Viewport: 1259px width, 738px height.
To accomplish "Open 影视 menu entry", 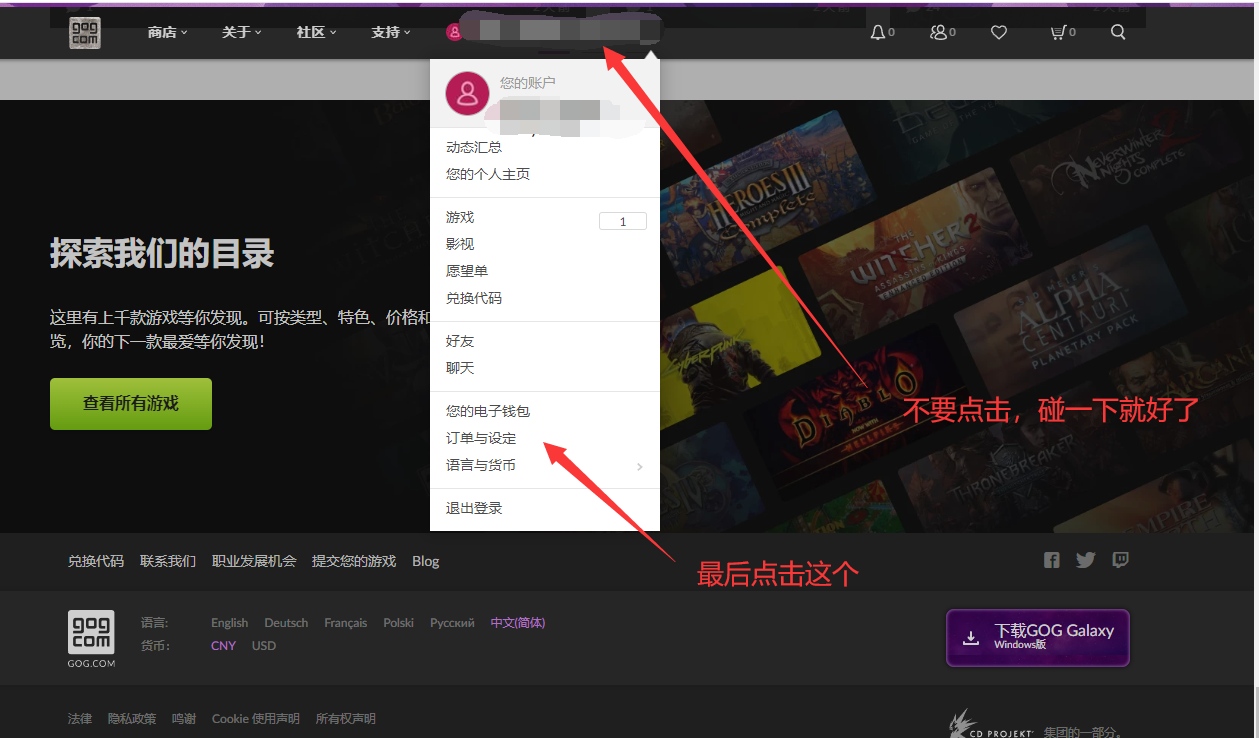I will click(x=460, y=244).
